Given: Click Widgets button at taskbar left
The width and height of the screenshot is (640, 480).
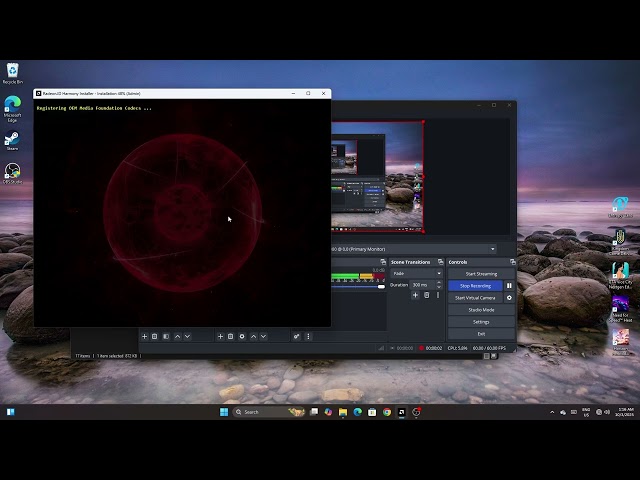Looking at the screenshot, I should coord(11,412).
